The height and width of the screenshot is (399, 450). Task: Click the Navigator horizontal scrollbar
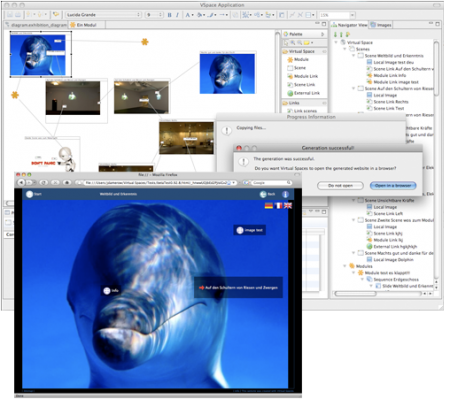356,294
